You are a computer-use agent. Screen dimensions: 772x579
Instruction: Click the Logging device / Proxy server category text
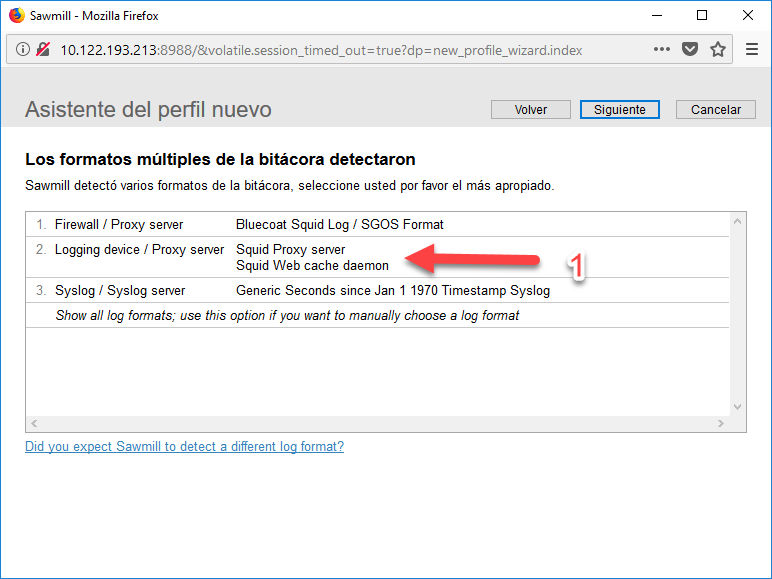point(139,250)
